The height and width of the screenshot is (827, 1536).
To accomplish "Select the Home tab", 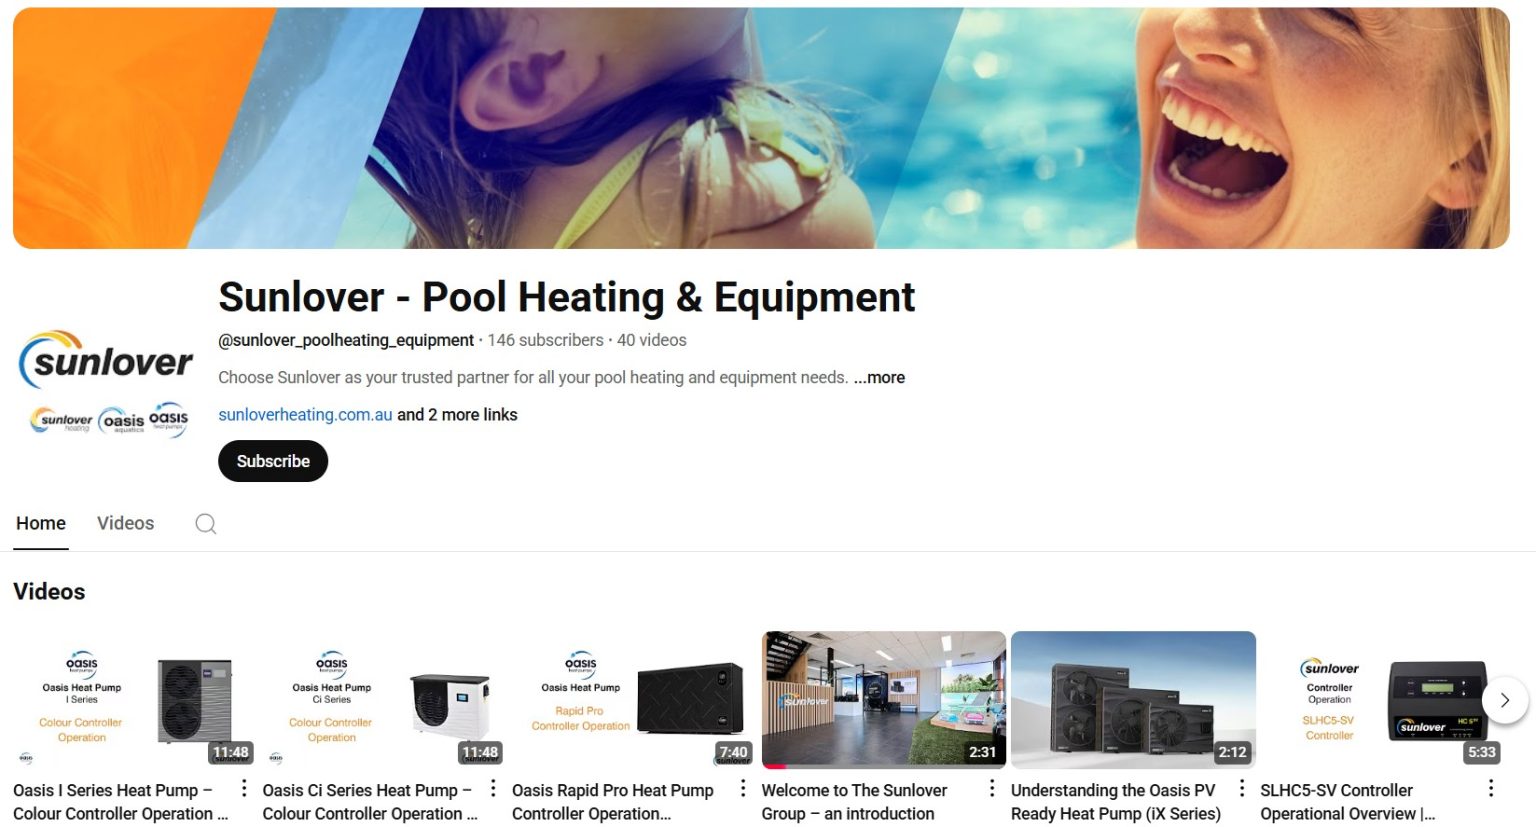I will tap(41, 523).
